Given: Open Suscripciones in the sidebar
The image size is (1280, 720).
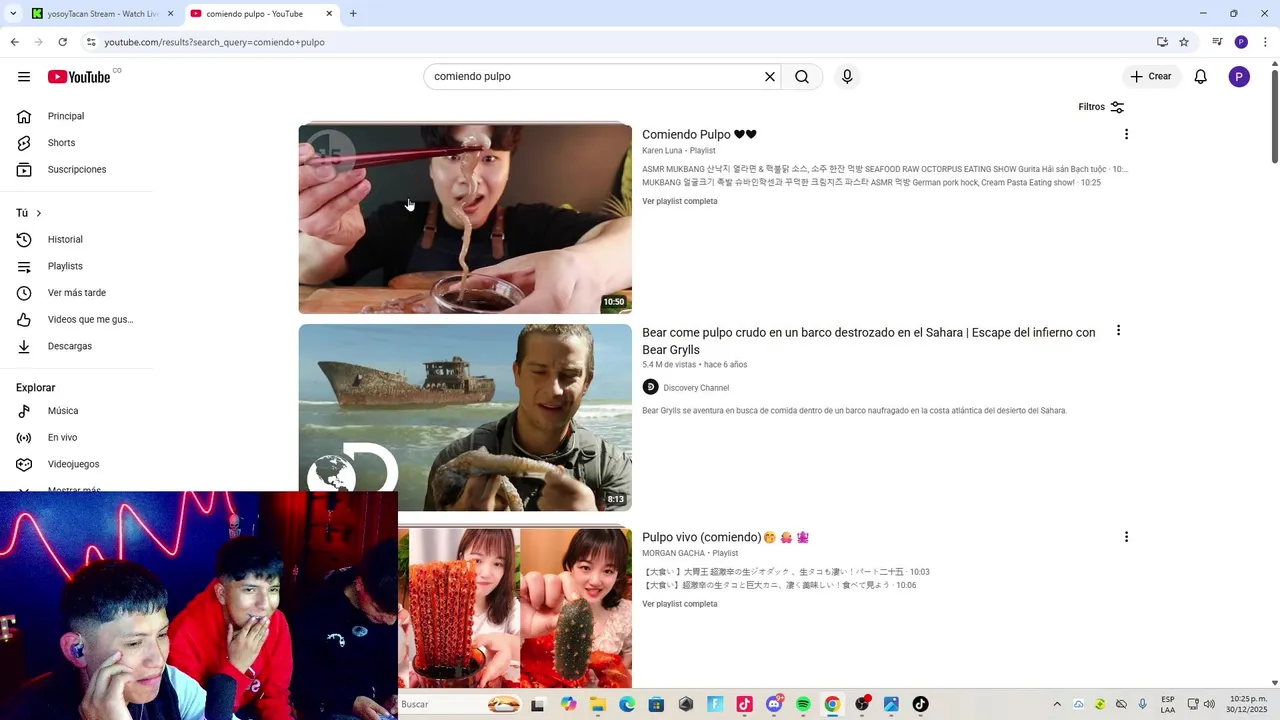Looking at the screenshot, I should coord(77,170).
